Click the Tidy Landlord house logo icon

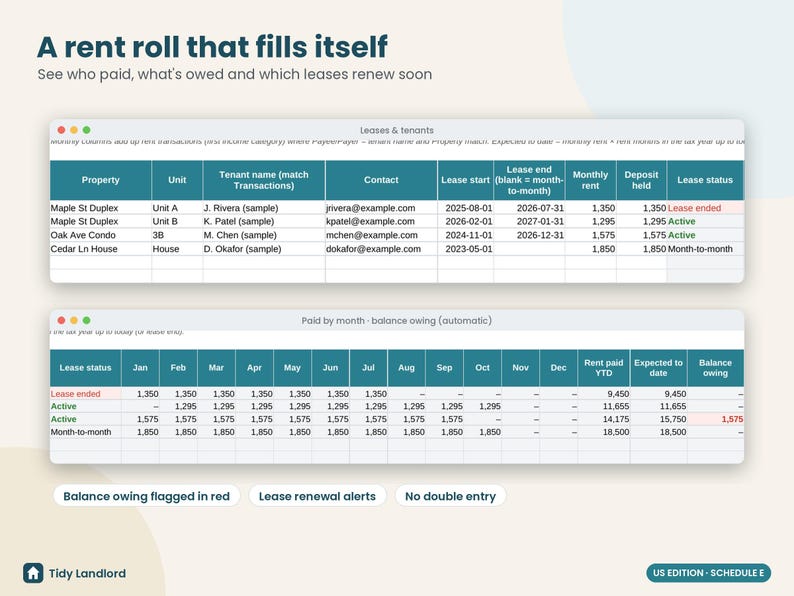tap(33, 573)
